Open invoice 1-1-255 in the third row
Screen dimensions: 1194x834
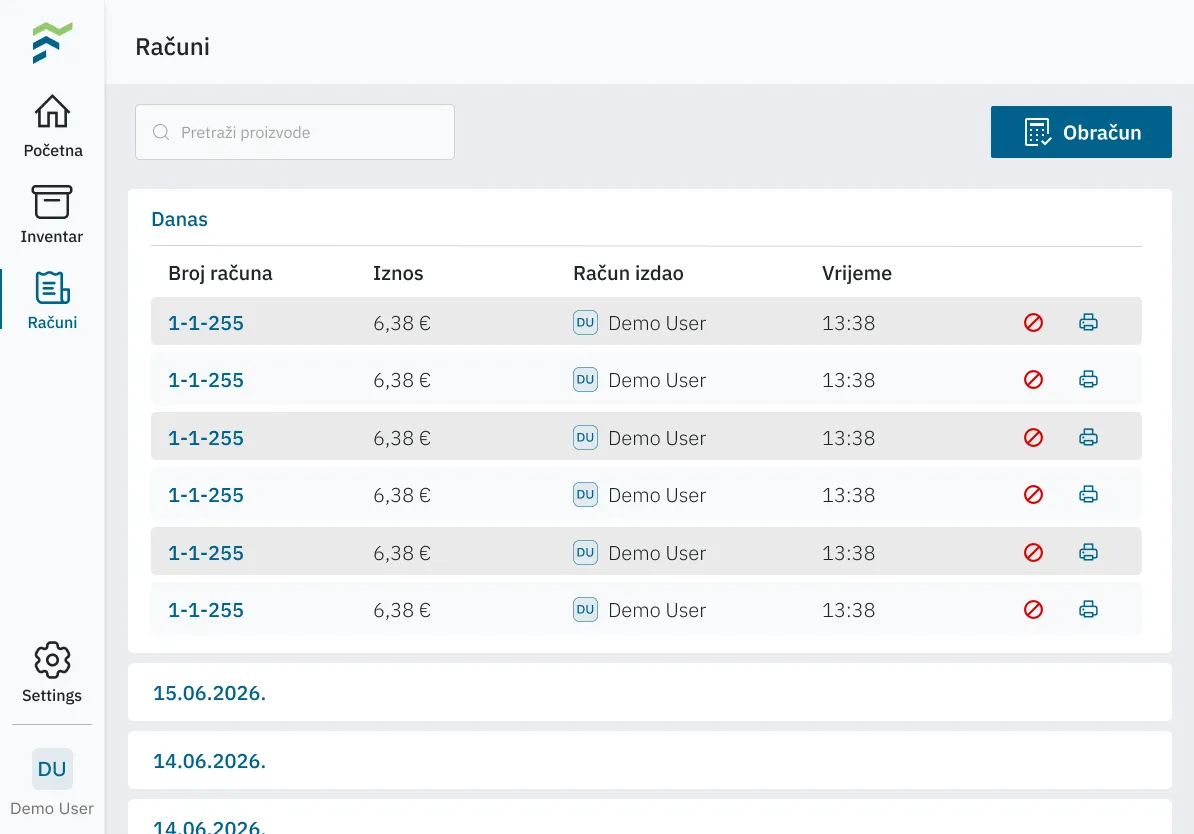coord(206,438)
